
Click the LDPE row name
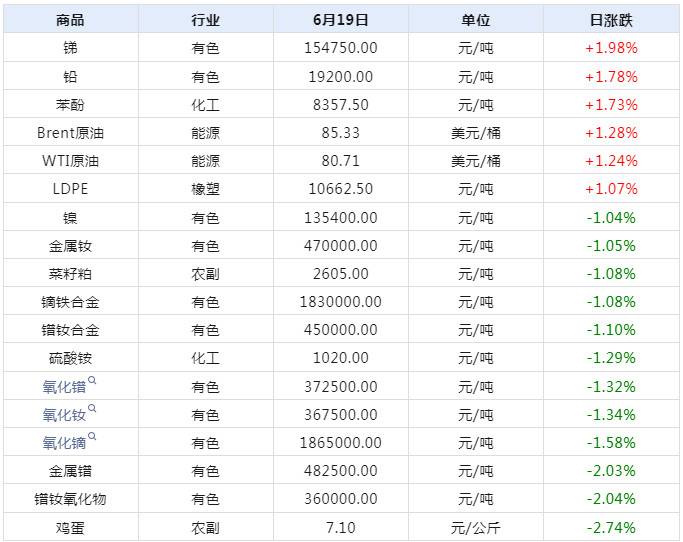70,189
